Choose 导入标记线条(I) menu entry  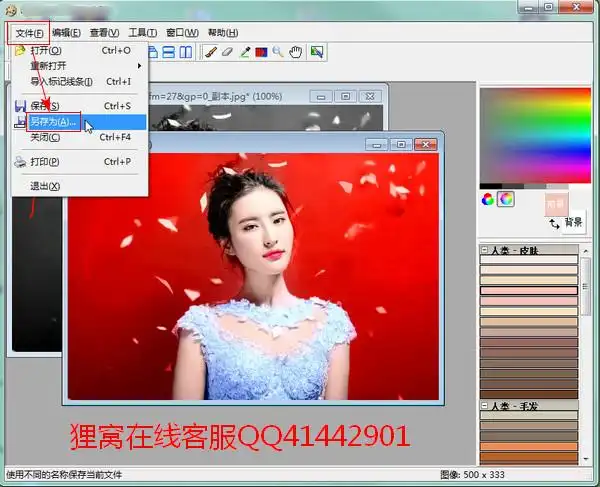[80, 81]
